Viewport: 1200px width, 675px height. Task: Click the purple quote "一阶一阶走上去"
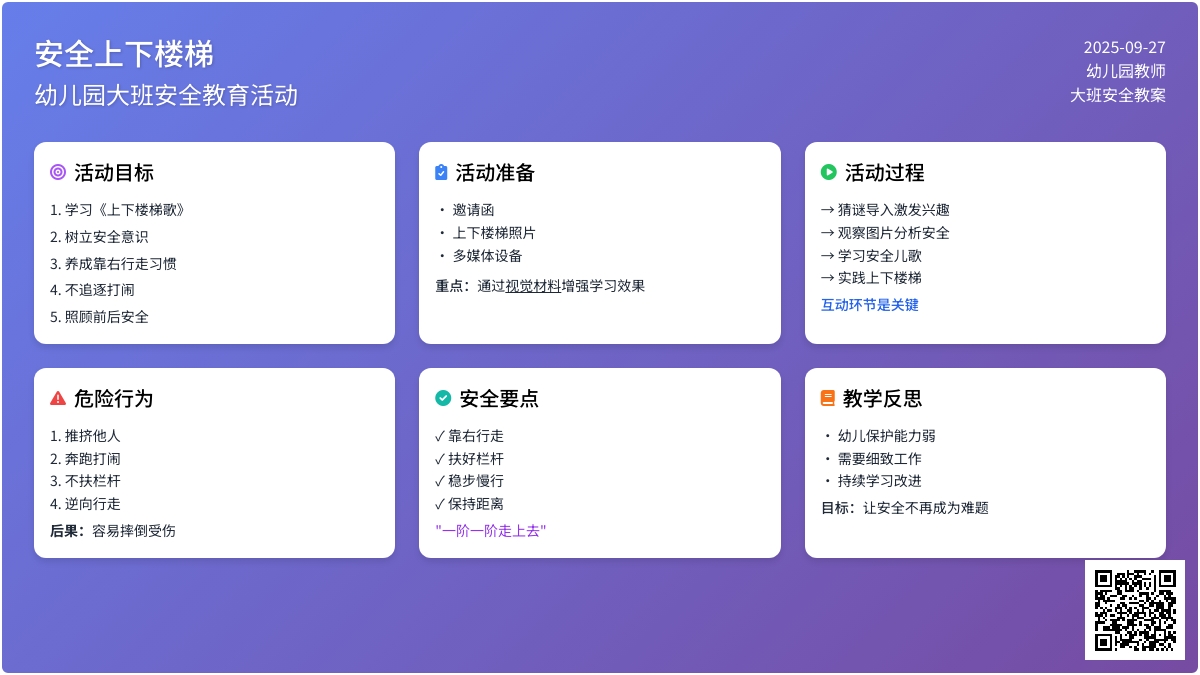pyautogui.click(x=491, y=531)
